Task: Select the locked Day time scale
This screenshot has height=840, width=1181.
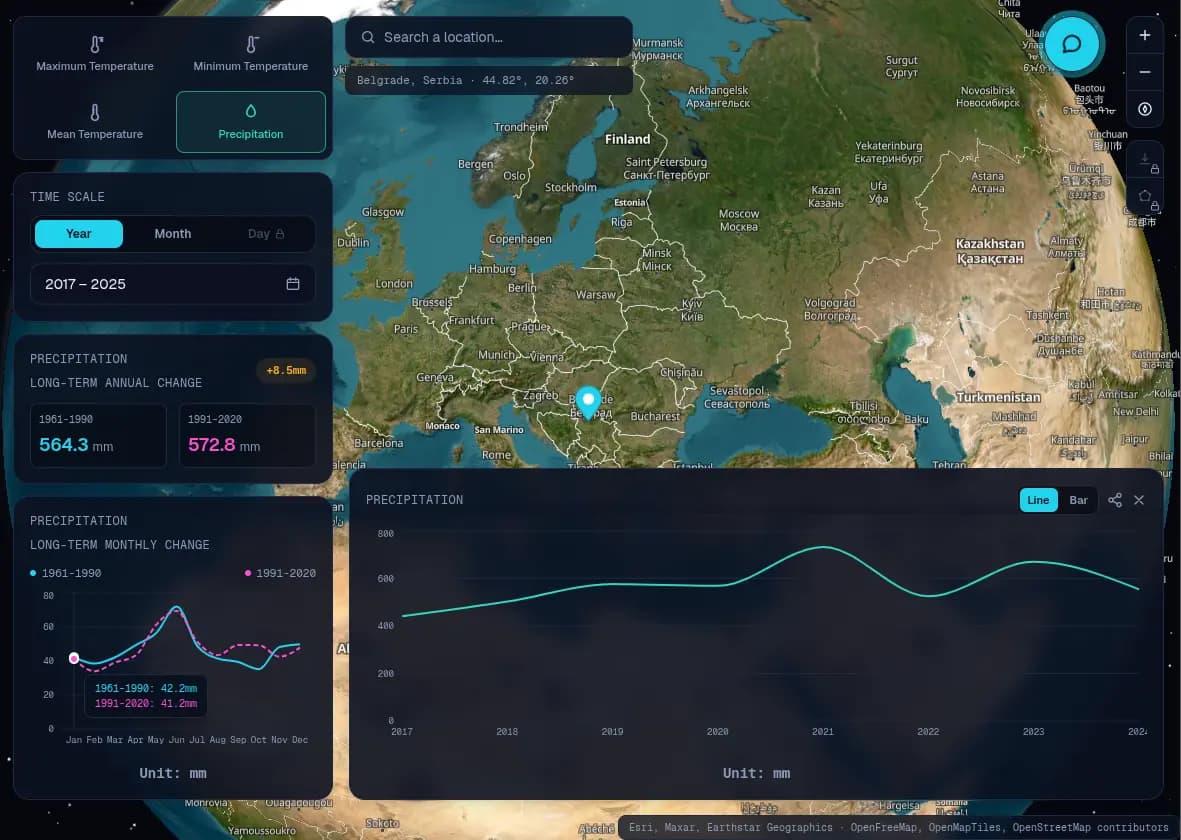Action: coord(266,234)
